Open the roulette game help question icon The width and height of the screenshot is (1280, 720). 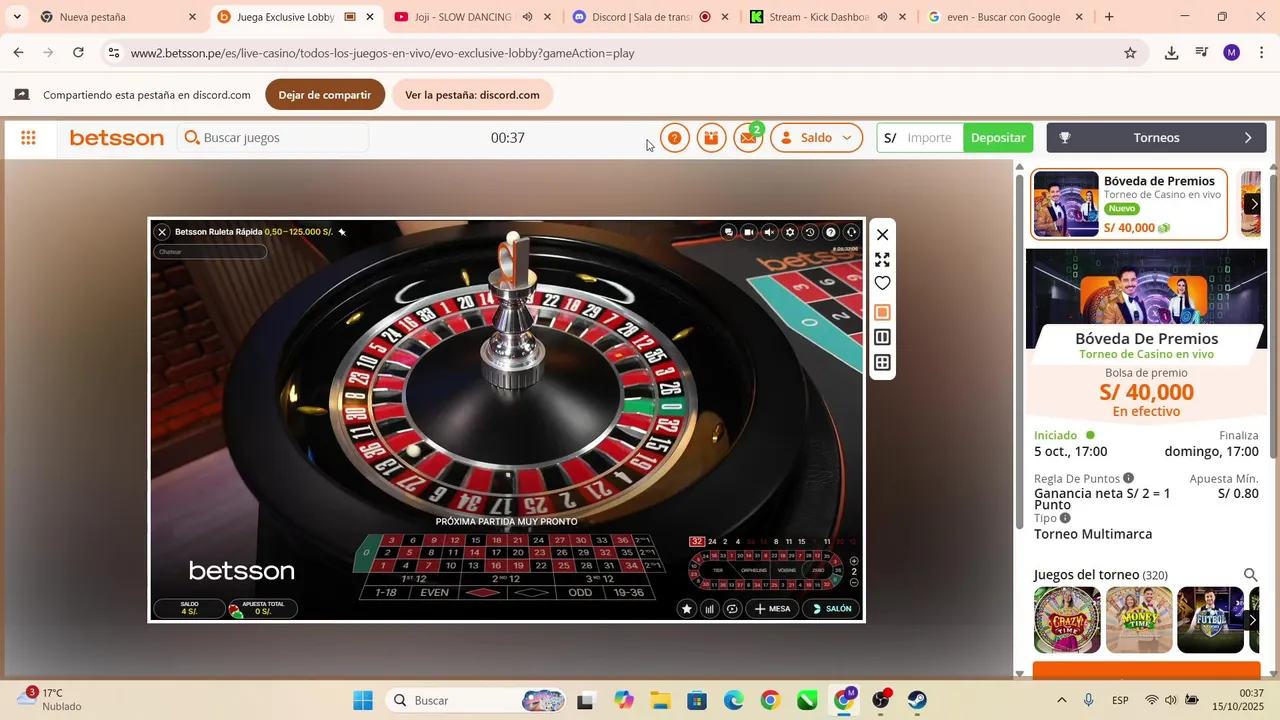click(831, 232)
